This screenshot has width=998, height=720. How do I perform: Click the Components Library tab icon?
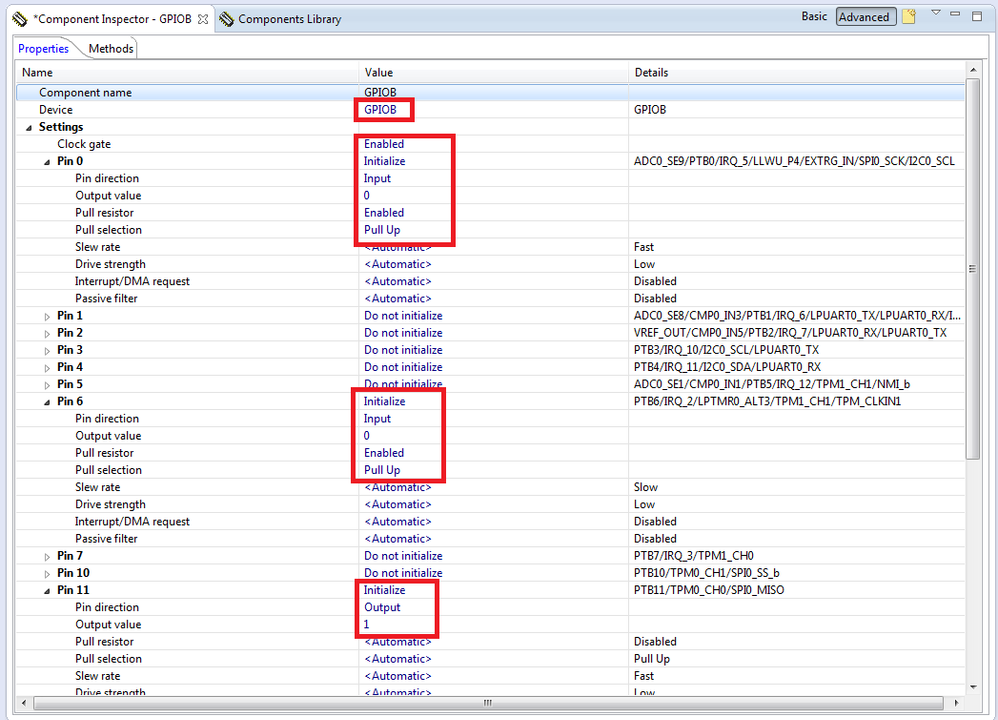[226, 19]
